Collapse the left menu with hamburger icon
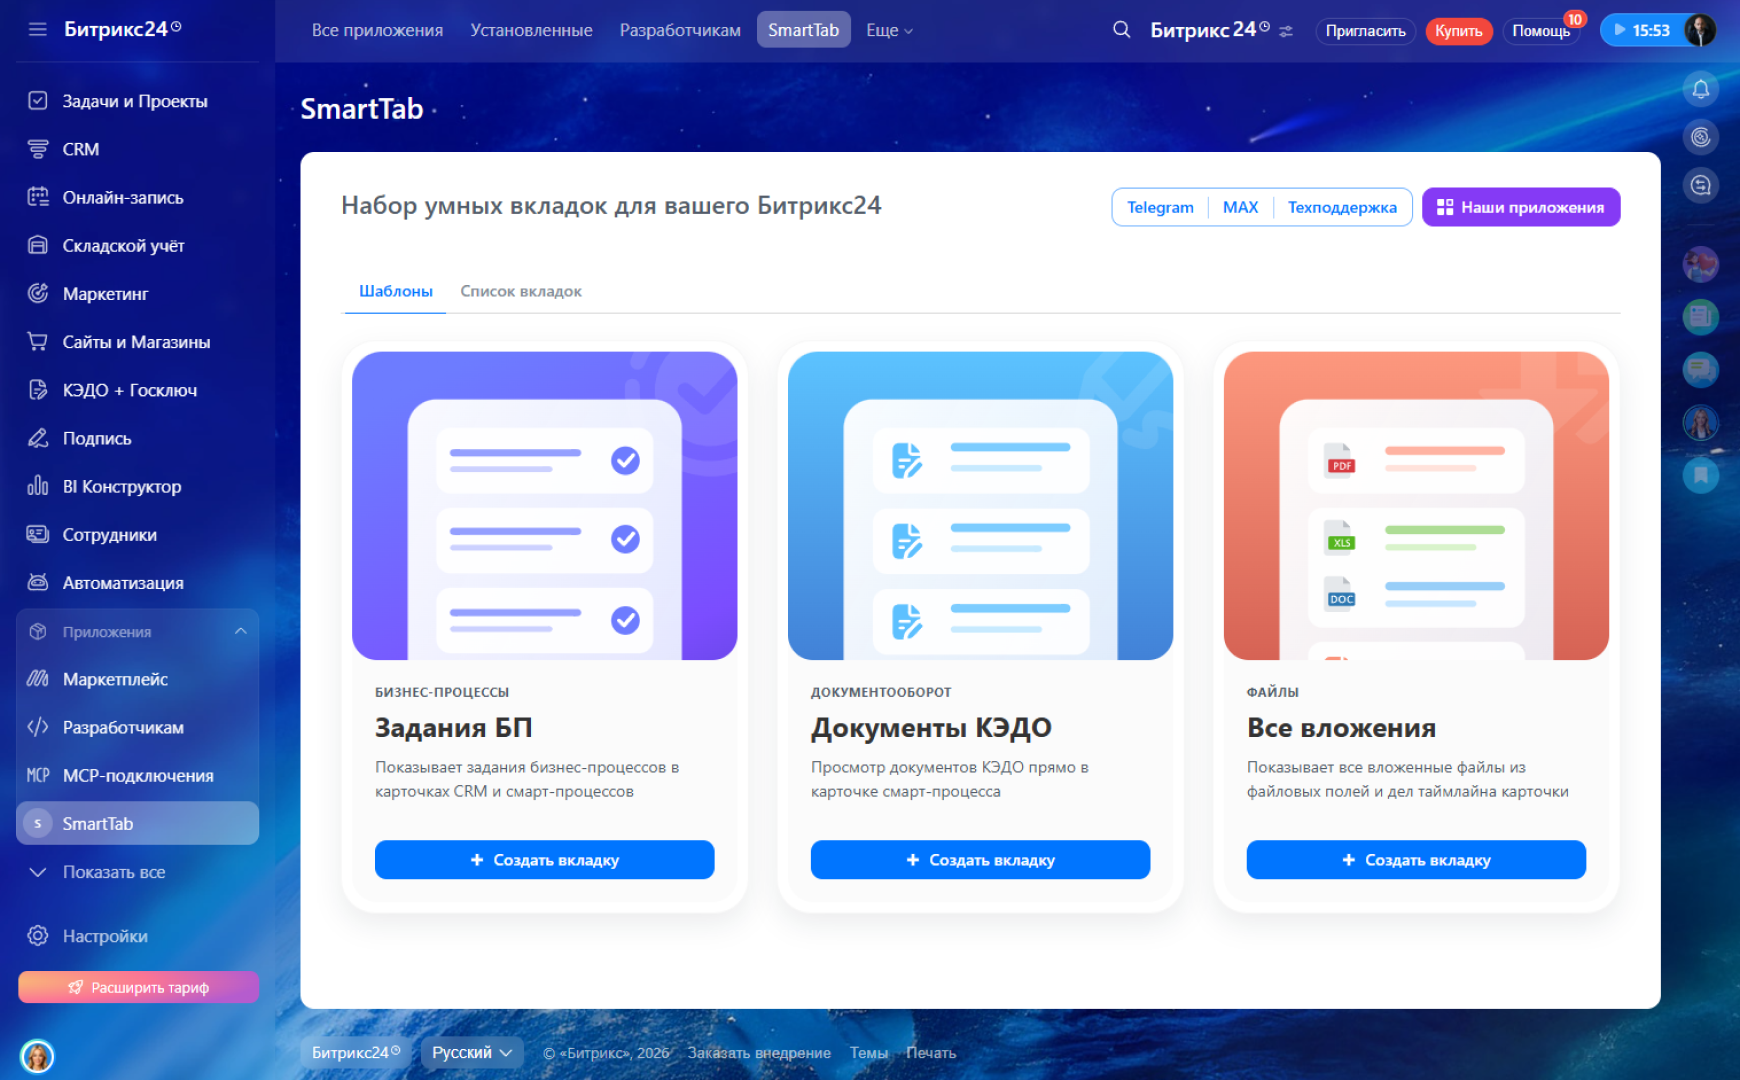This screenshot has height=1080, width=1740. click(x=38, y=30)
